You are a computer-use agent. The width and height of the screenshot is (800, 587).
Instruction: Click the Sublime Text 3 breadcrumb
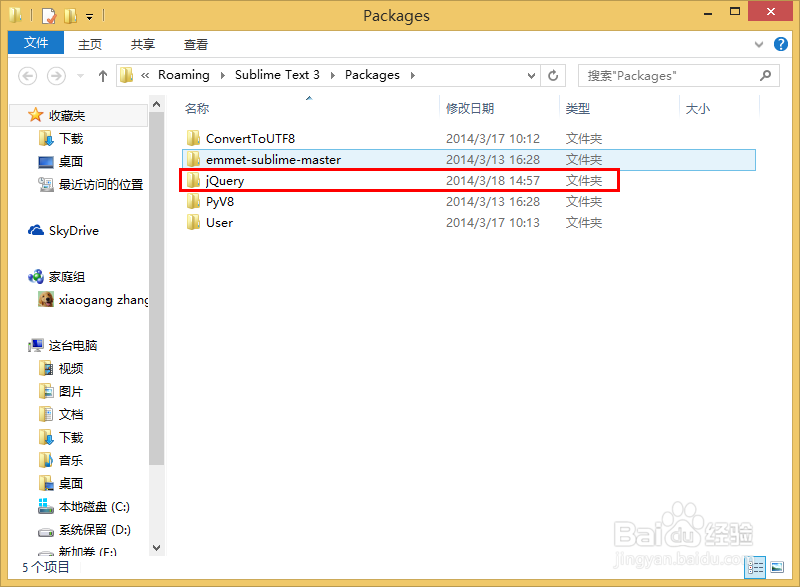[x=277, y=75]
